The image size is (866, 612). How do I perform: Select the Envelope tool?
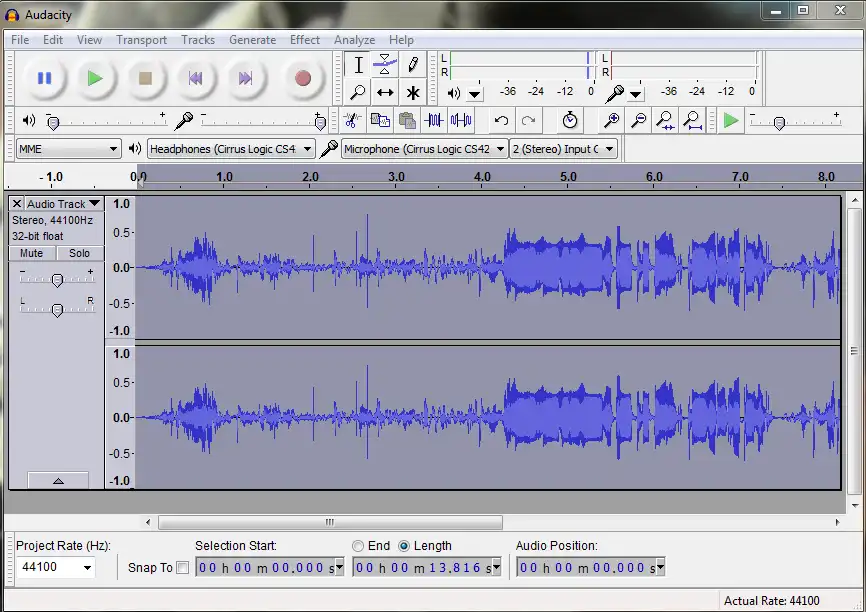click(x=385, y=65)
